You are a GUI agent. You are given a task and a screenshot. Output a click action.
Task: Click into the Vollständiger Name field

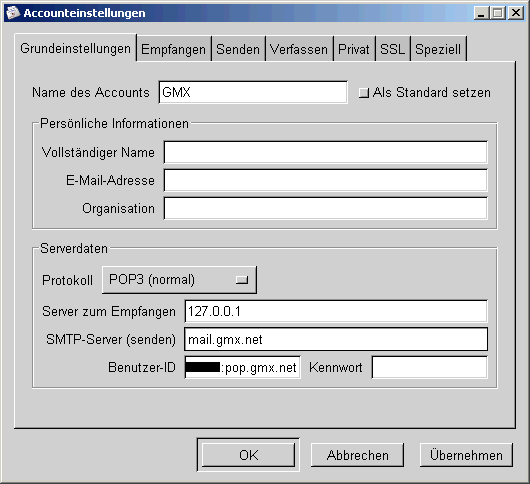(x=326, y=152)
